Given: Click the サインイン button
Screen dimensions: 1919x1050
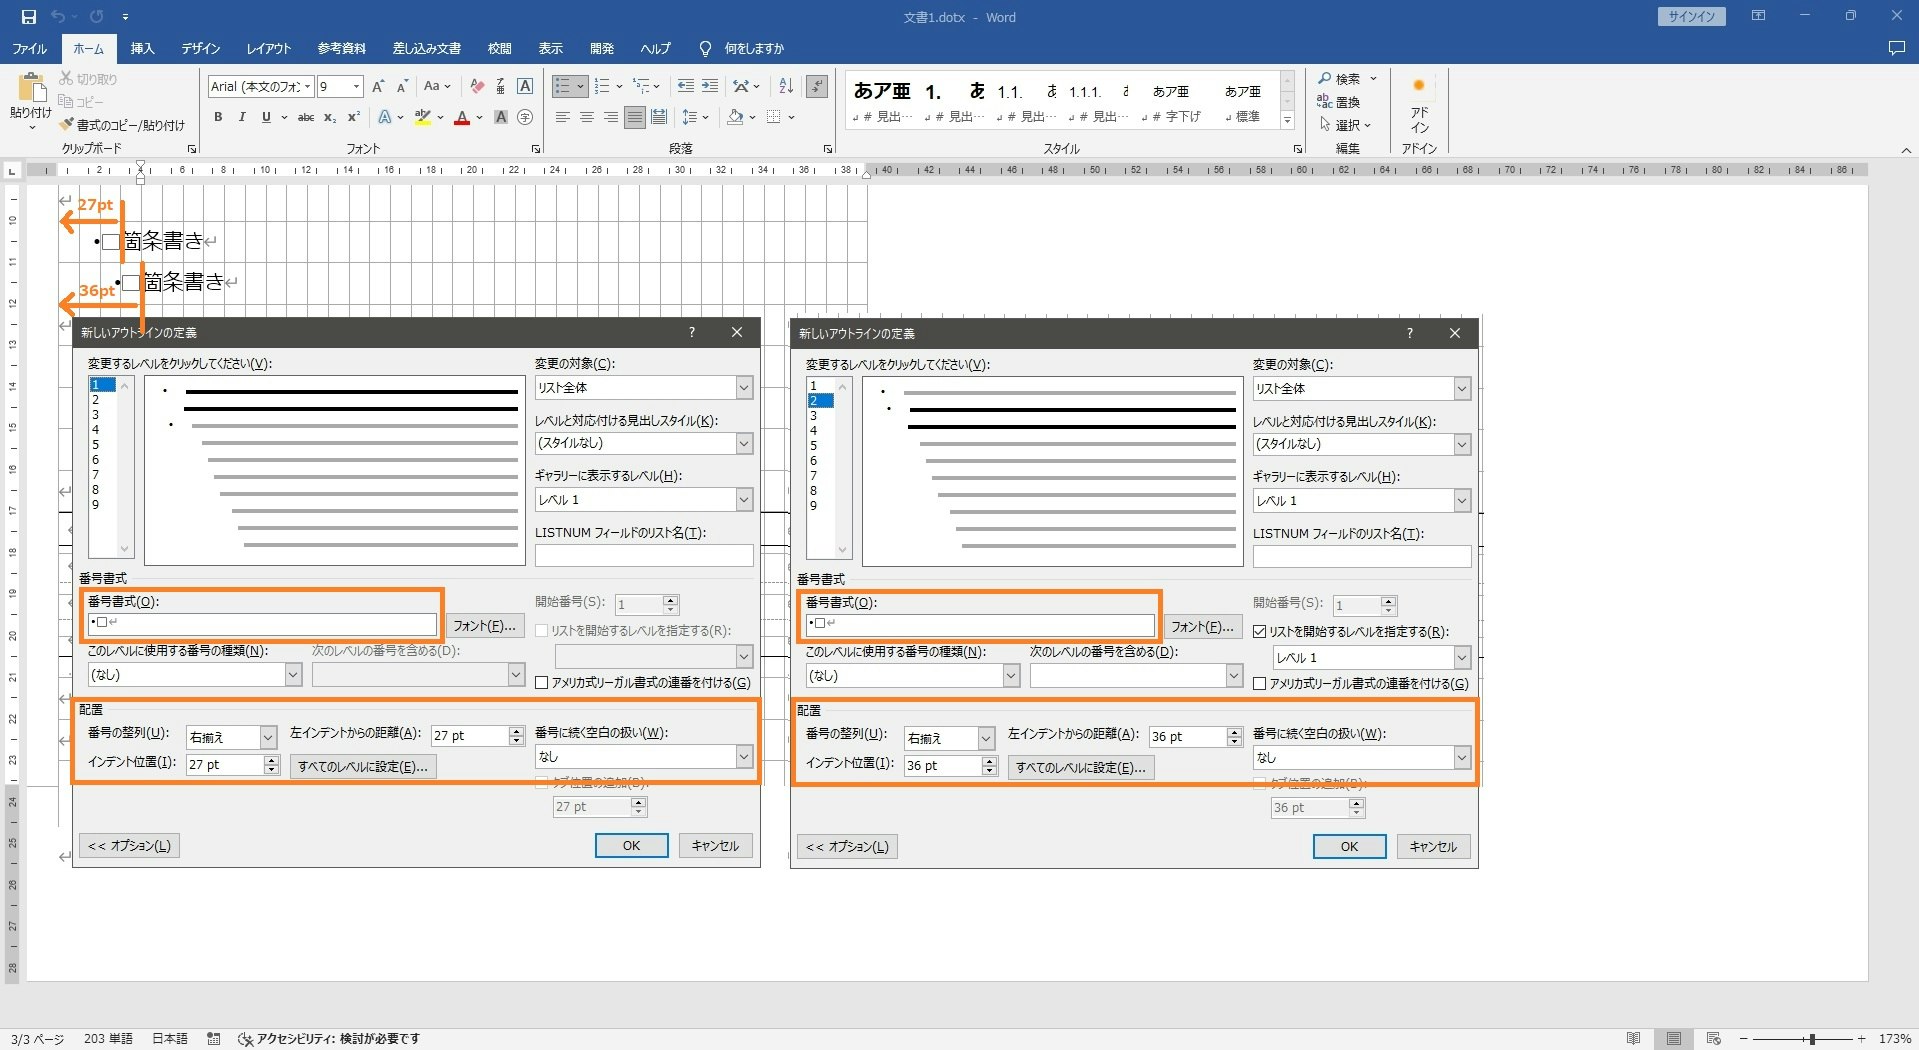Looking at the screenshot, I should tap(1691, 17).
